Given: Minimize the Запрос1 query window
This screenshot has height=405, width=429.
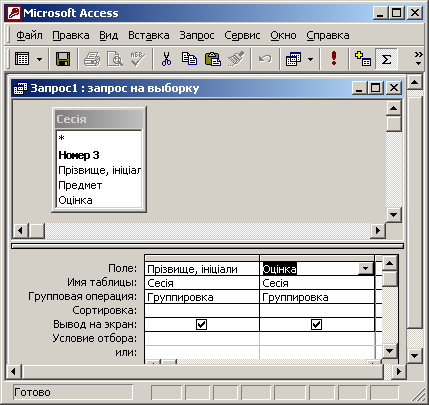Looking at the screenshot, I should pos(360,88).
